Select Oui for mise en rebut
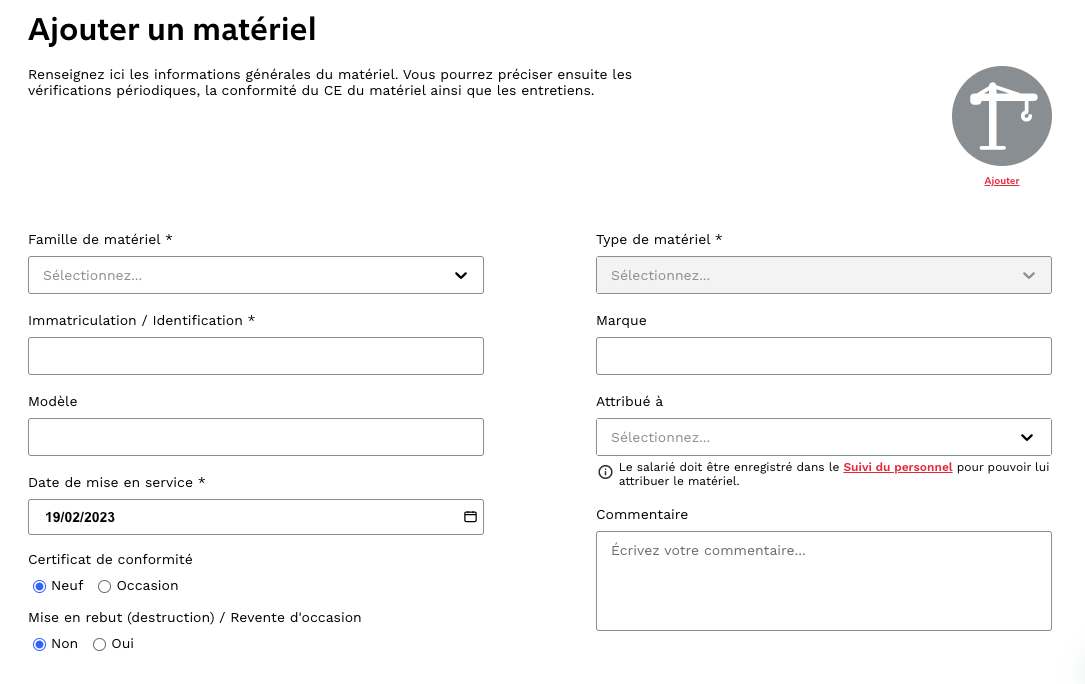Image resolution: width=1085 pixels, height=684 pixels. click(x=99, y=645)
